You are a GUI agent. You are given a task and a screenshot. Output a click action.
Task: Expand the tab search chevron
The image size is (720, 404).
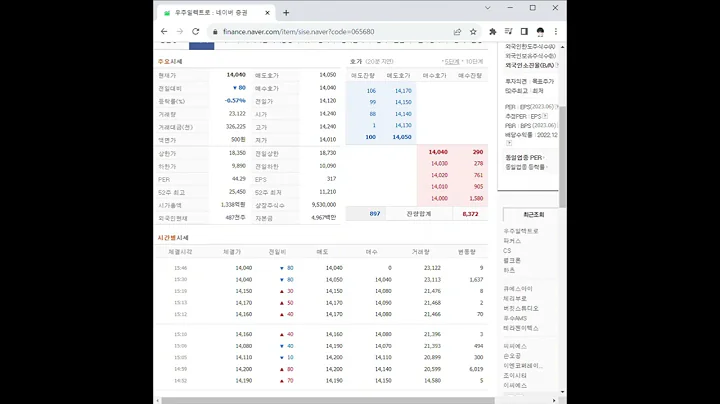(x=488, y=8)
